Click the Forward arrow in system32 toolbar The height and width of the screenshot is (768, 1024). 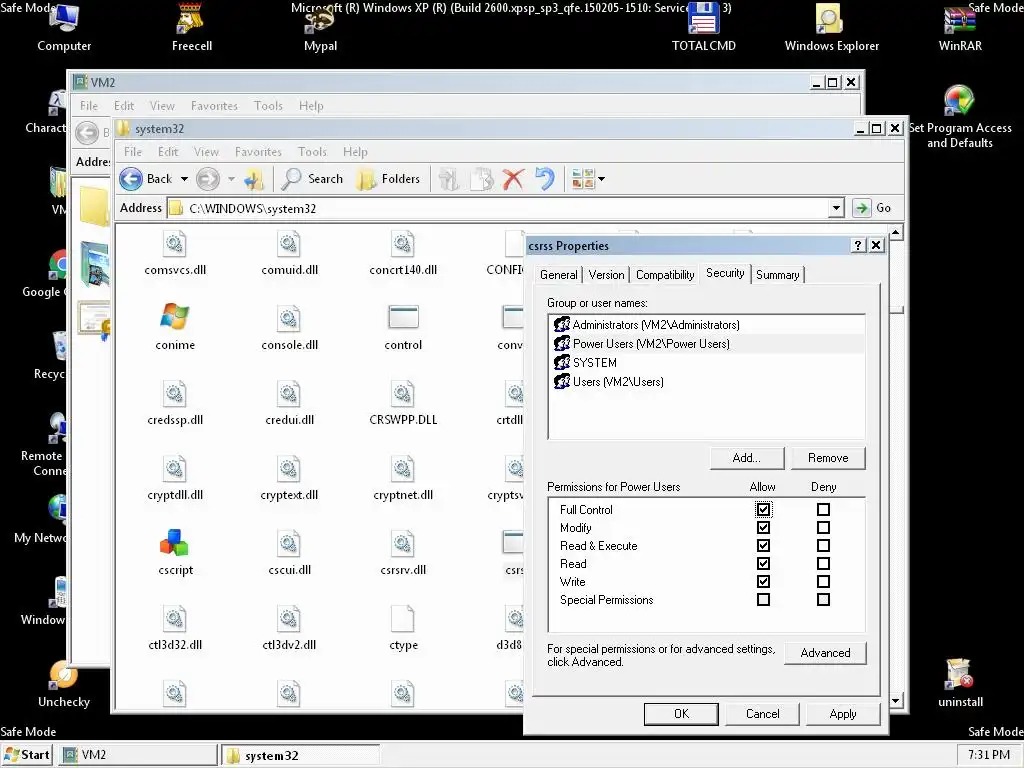tap(208, 179)
